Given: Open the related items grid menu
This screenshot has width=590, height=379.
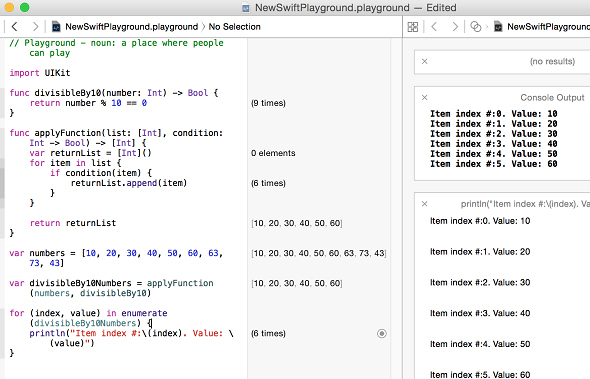Looking at the screenshot, I should click(x=413, y=27).
